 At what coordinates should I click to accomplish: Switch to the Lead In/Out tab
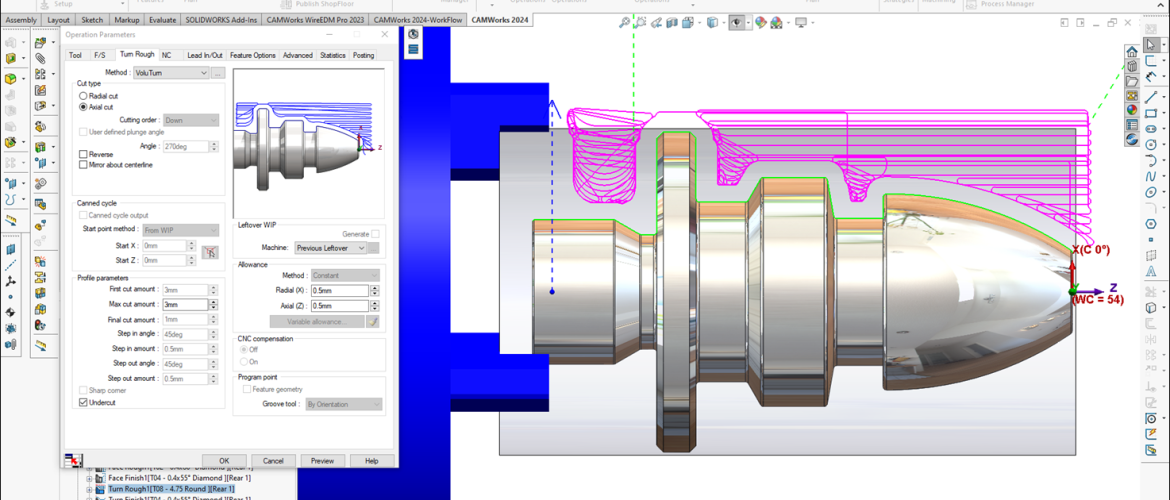(x=204, y=56)
